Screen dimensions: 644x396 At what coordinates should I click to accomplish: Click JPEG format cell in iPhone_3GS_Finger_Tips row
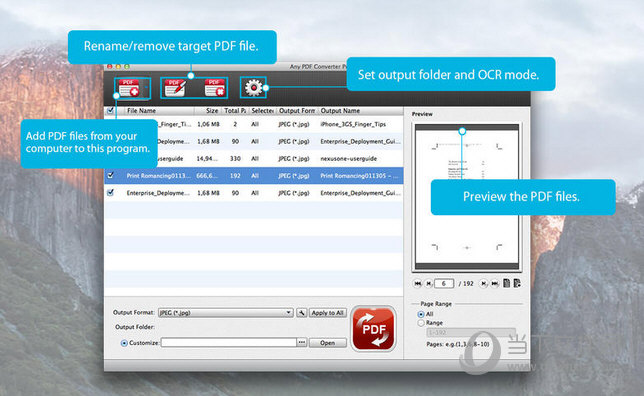tap(294, 124)
